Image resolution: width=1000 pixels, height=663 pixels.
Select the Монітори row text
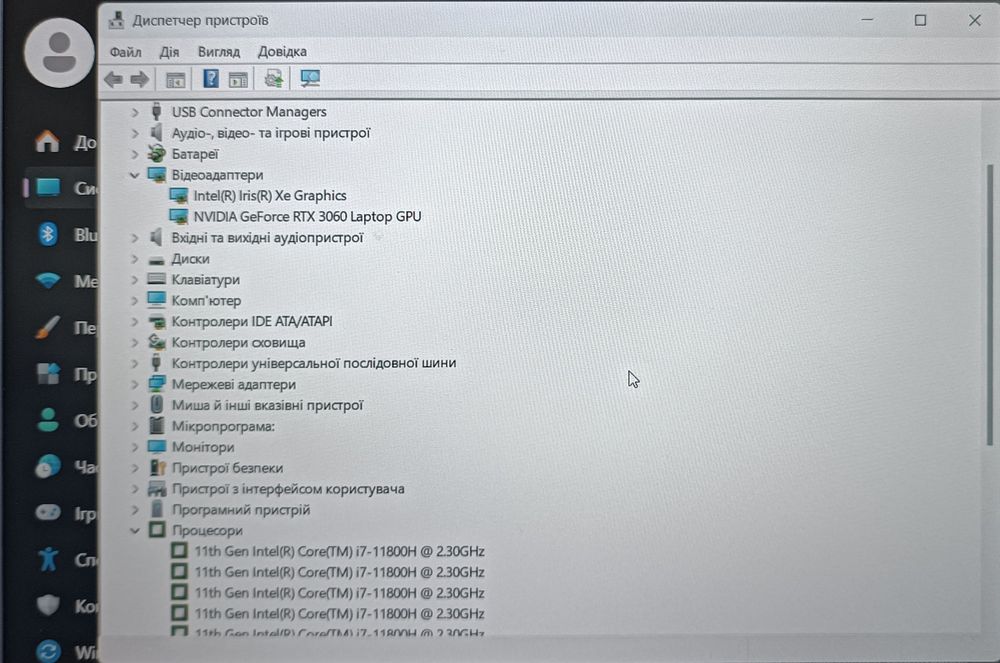(203, 447)
